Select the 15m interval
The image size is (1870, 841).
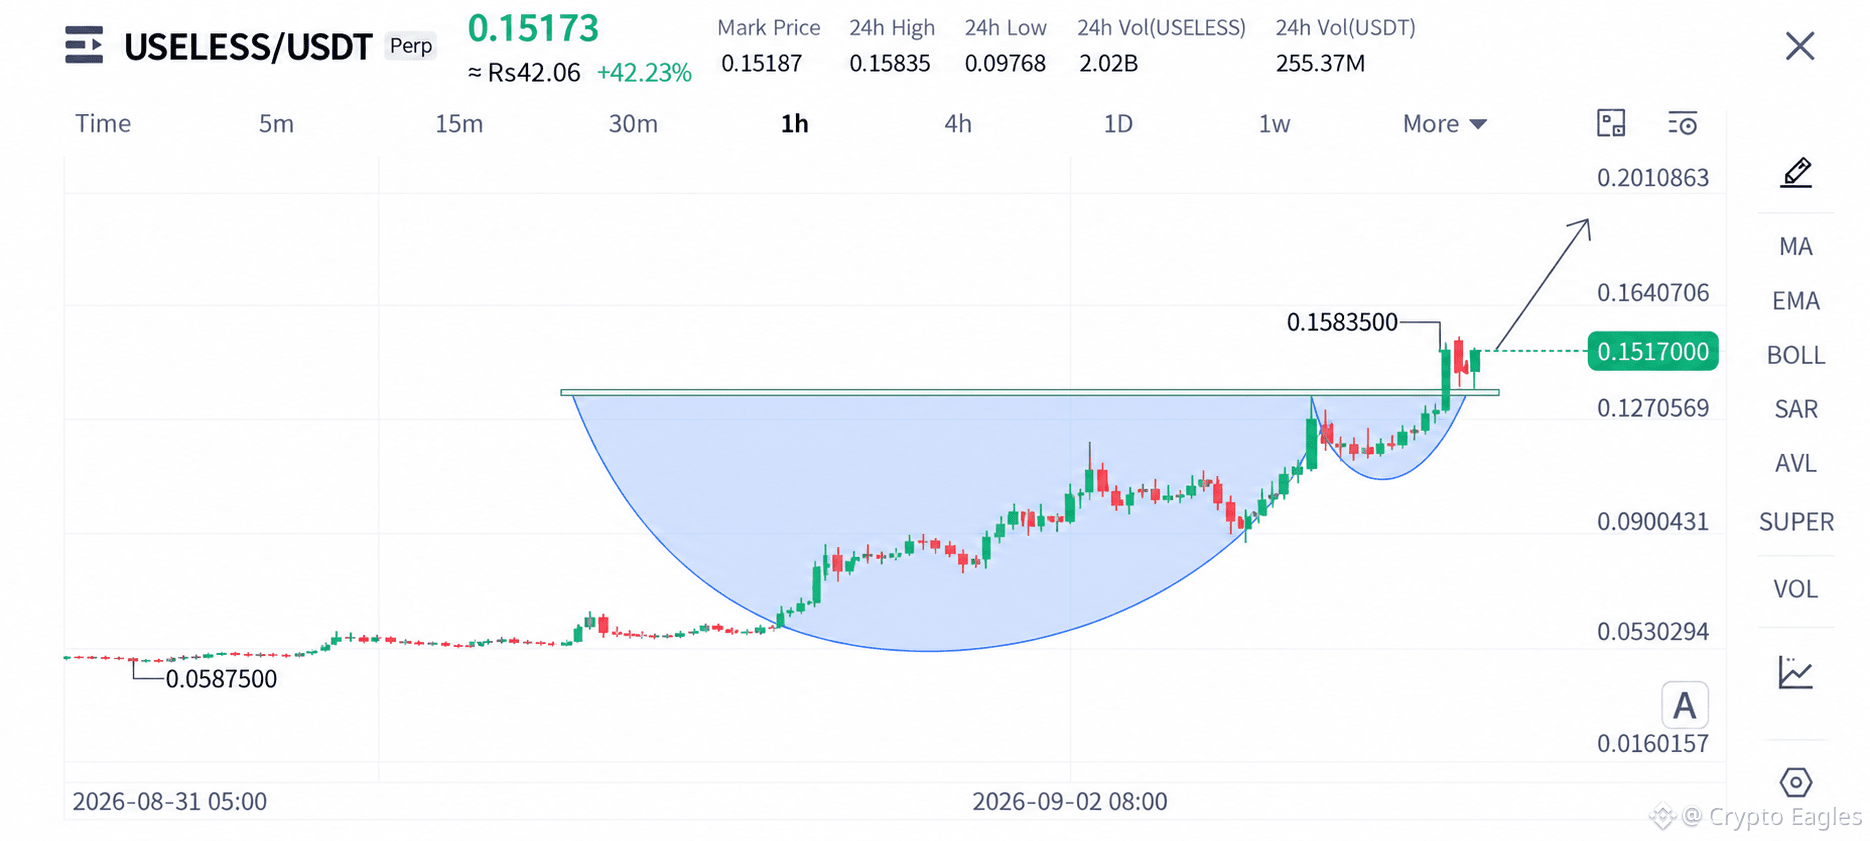point(459,124)
